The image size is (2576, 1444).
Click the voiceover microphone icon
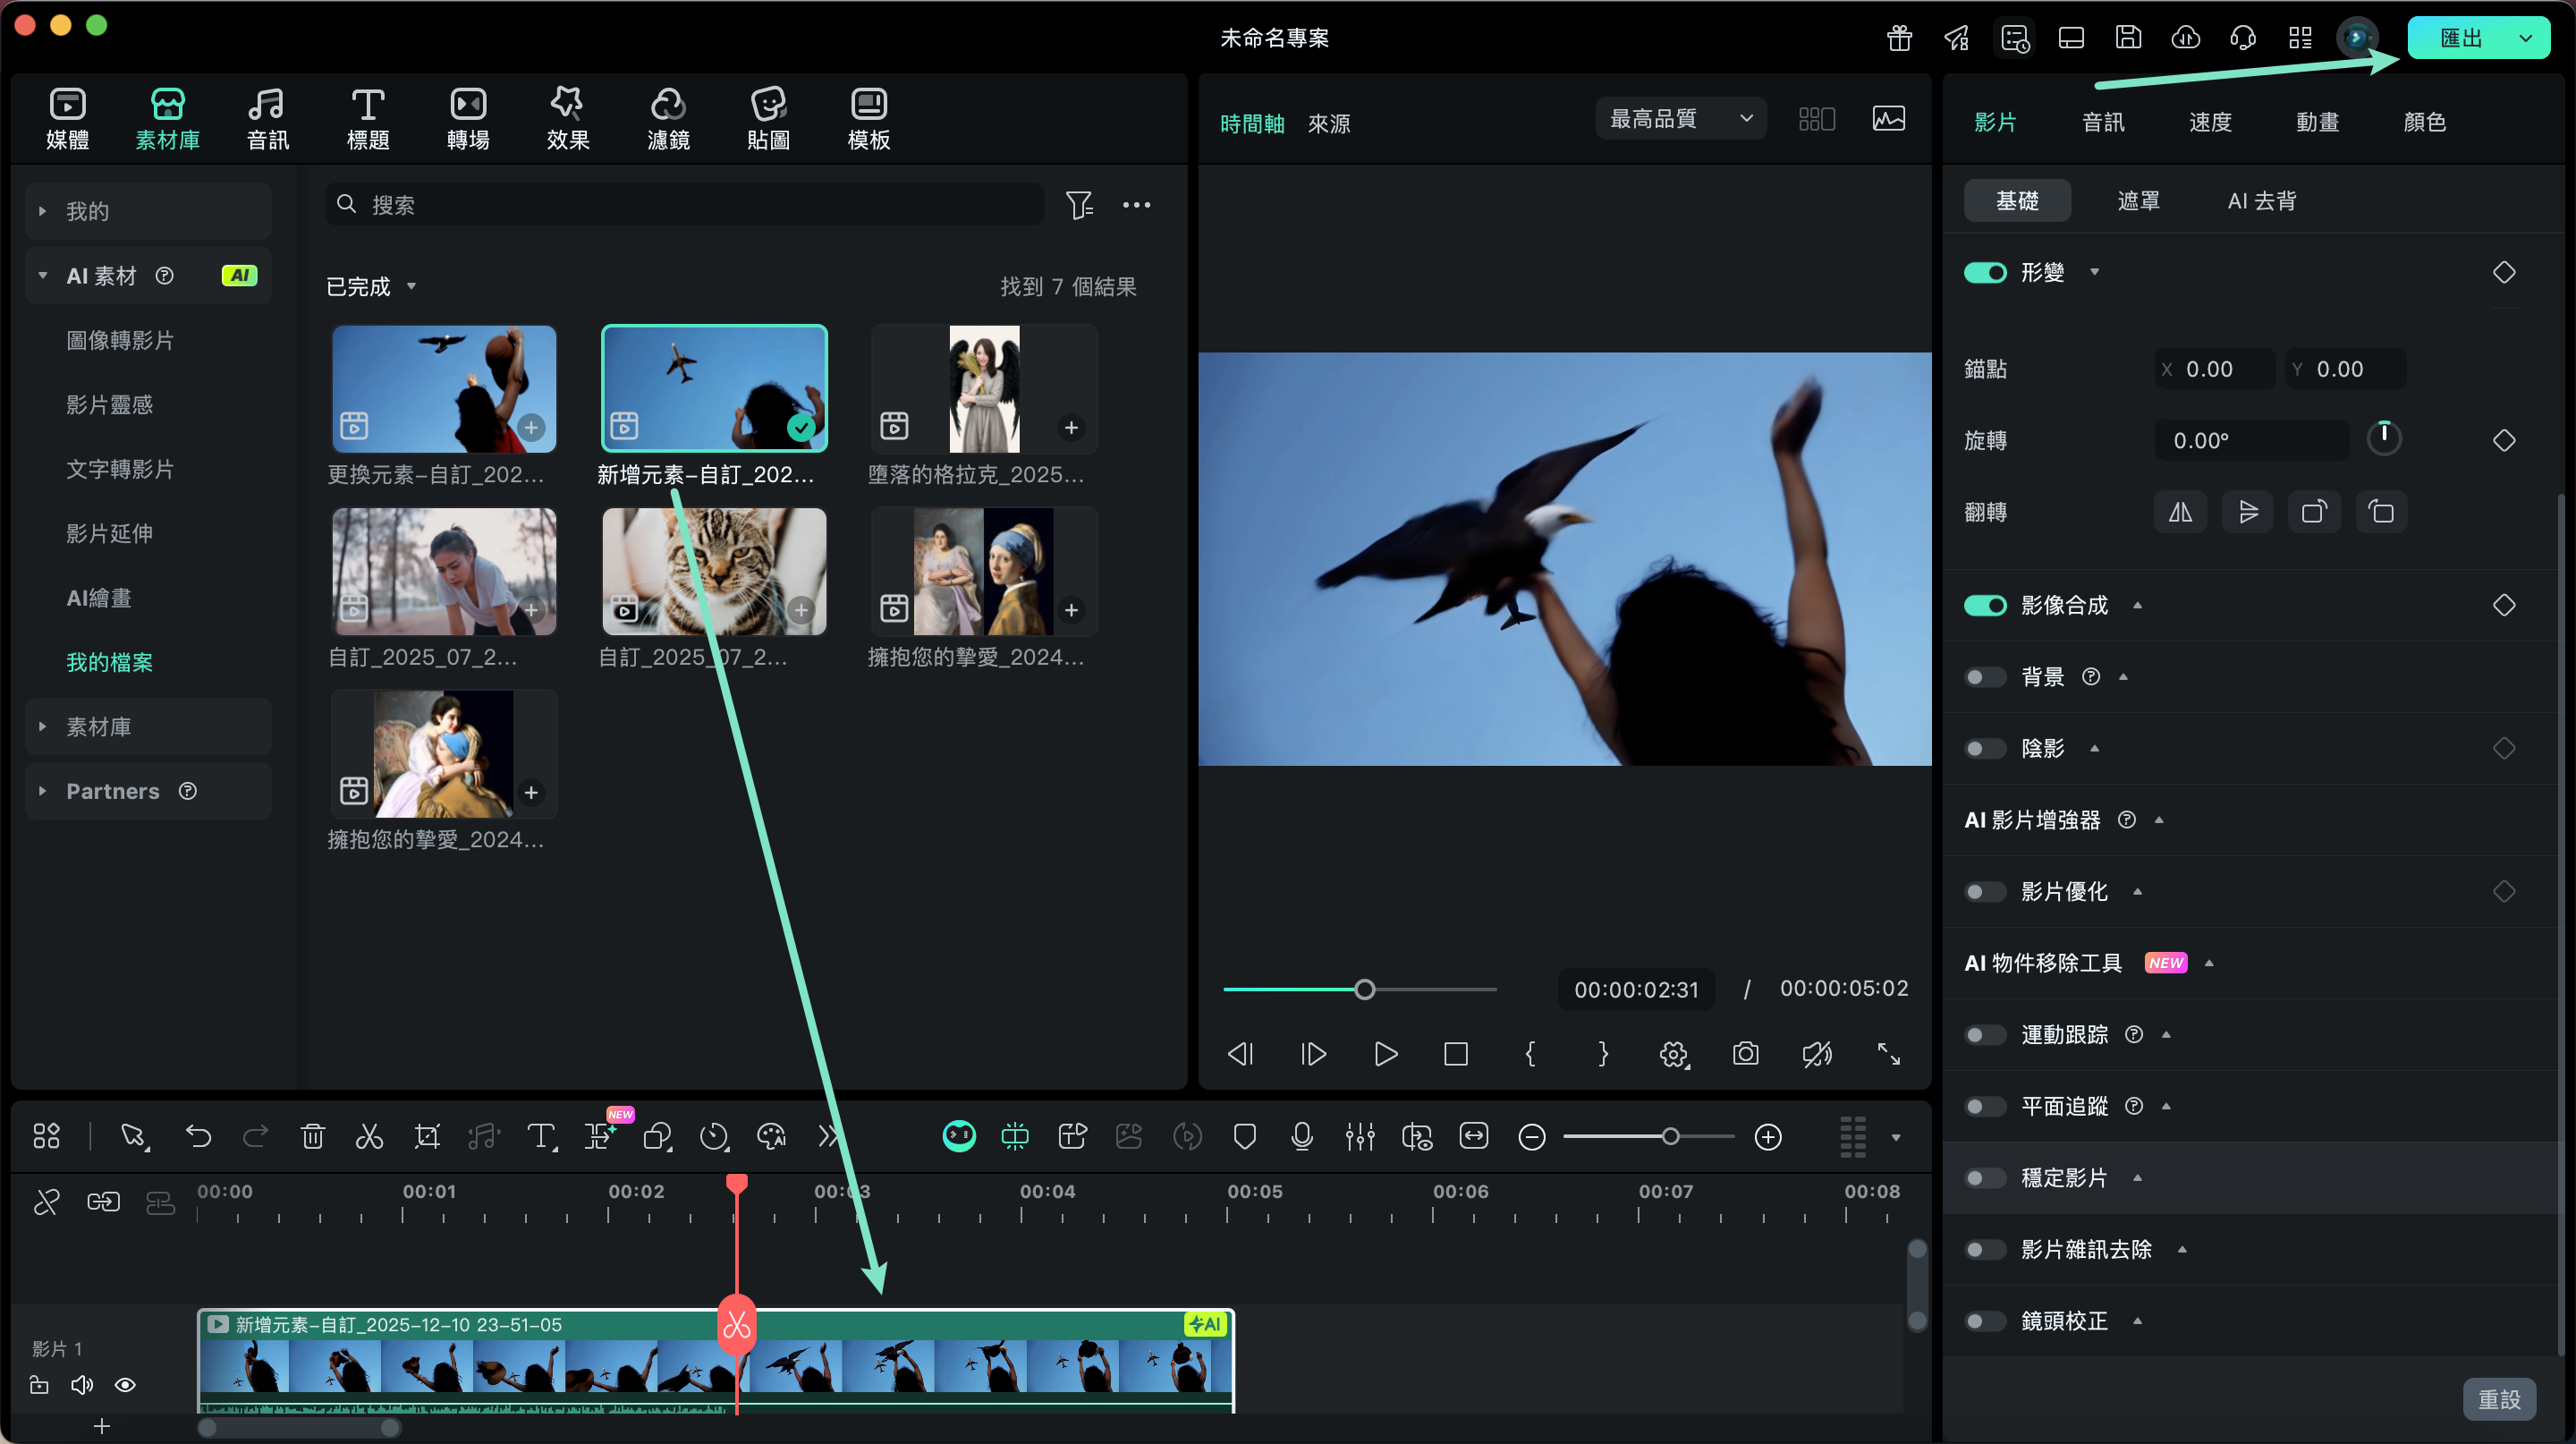(x=1302, y=1137)
